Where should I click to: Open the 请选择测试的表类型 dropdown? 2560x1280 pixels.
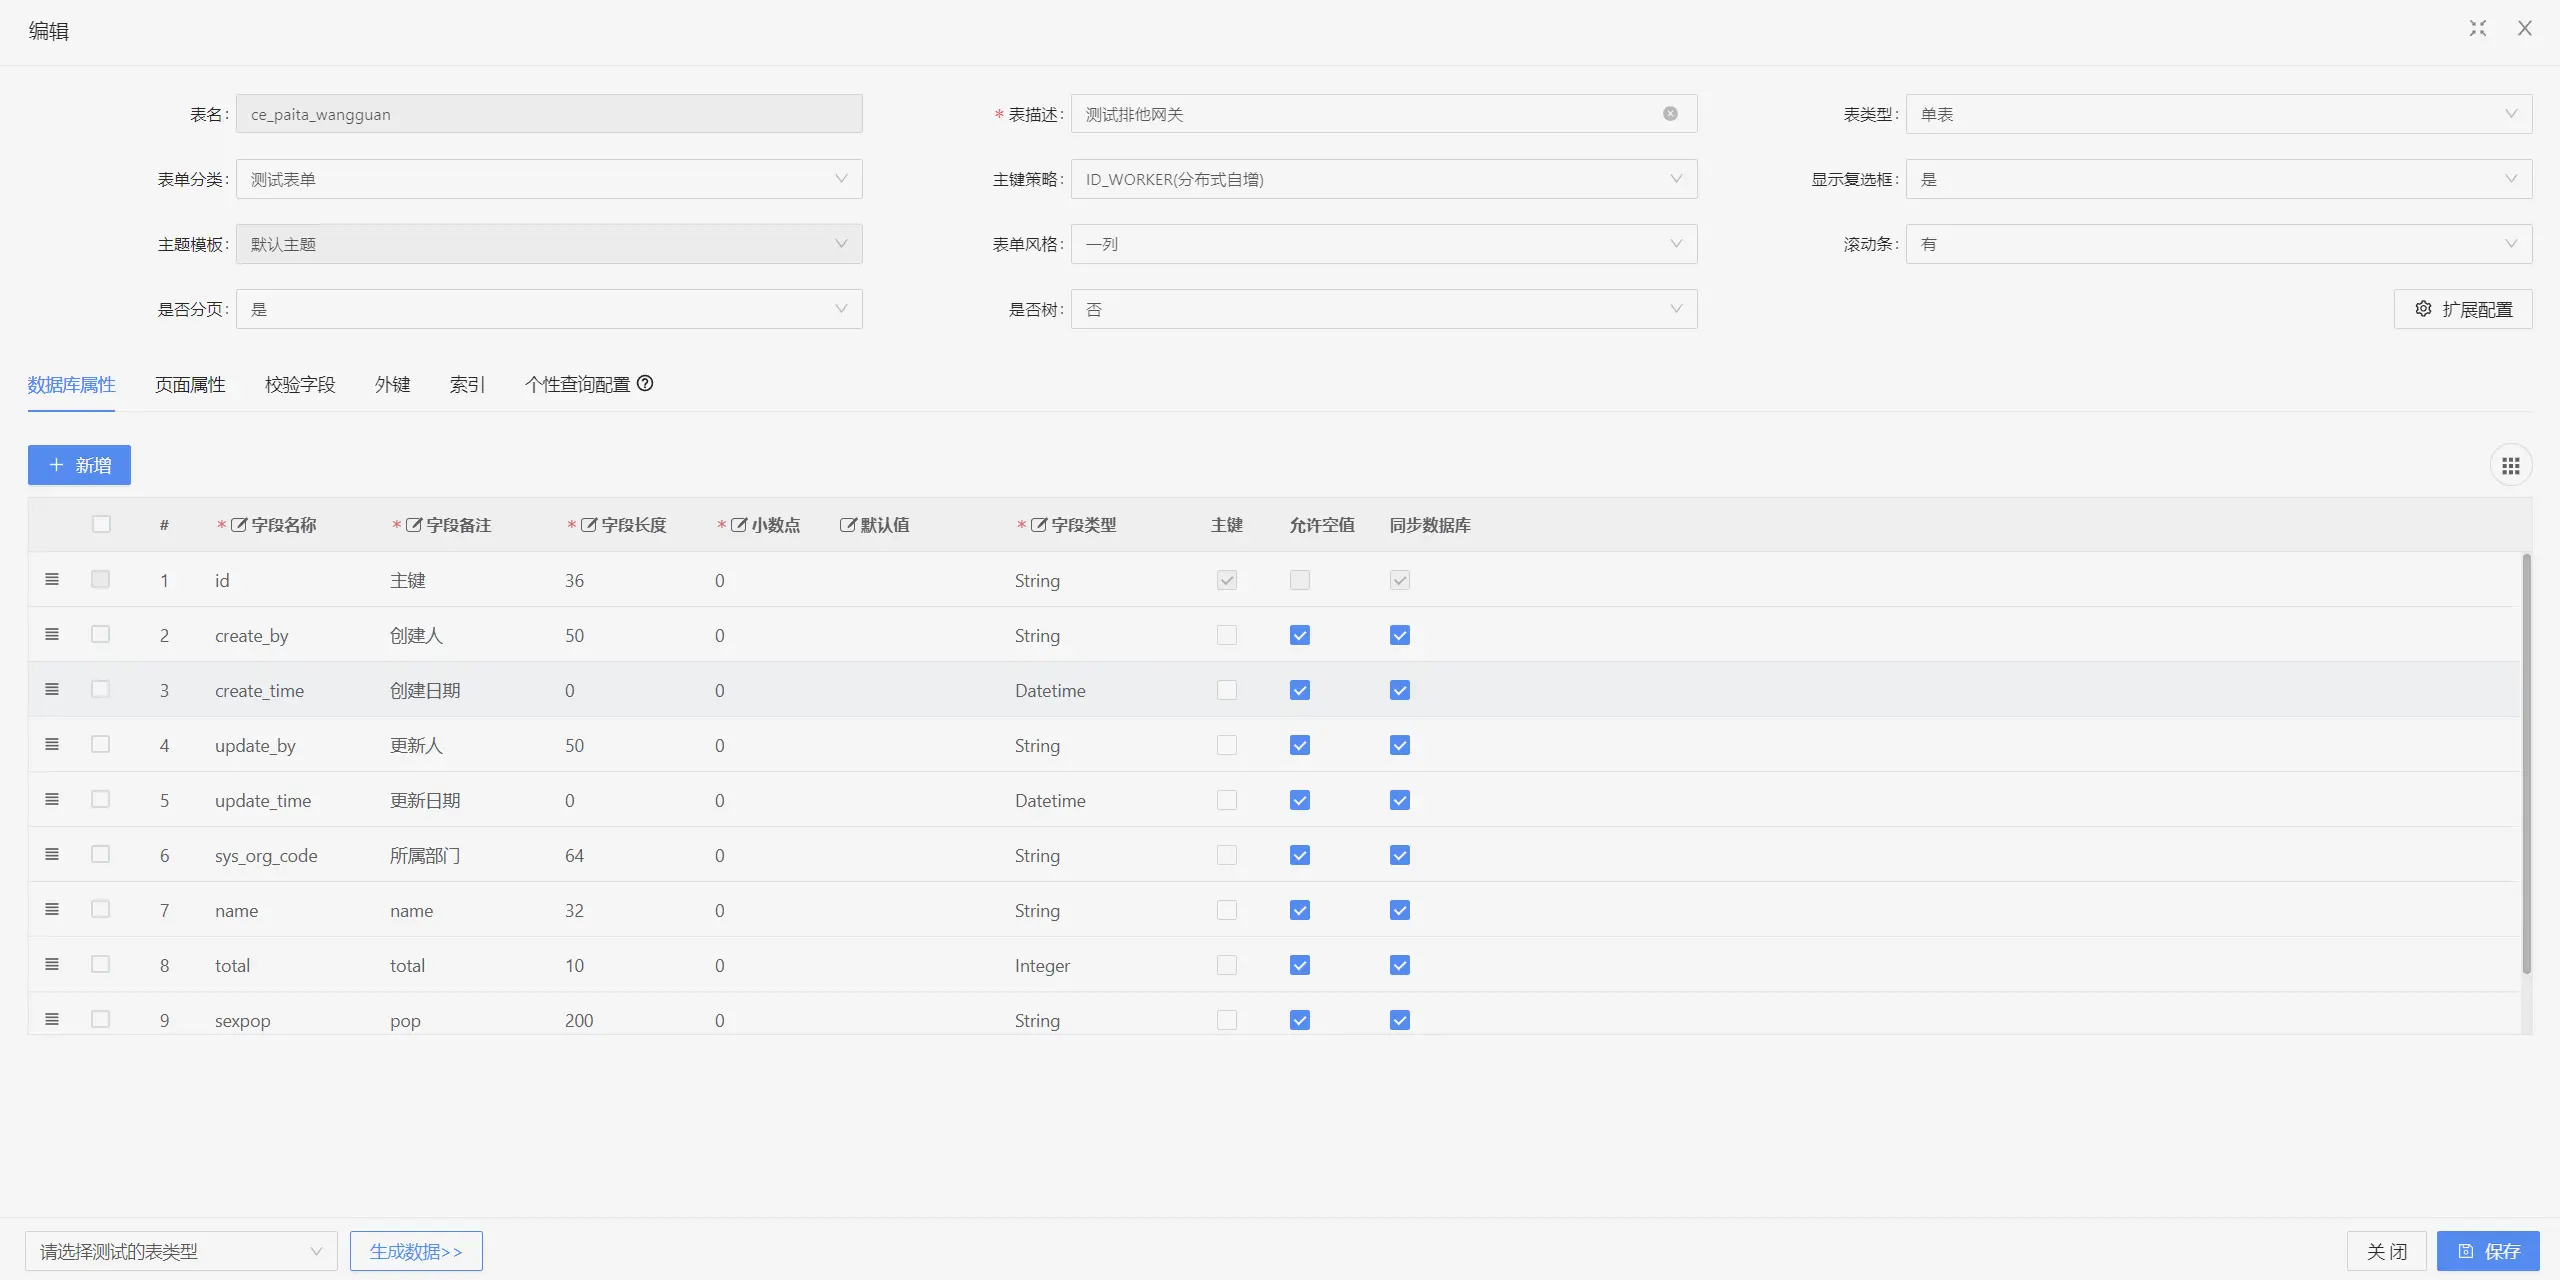click(x=181, y=1251)
